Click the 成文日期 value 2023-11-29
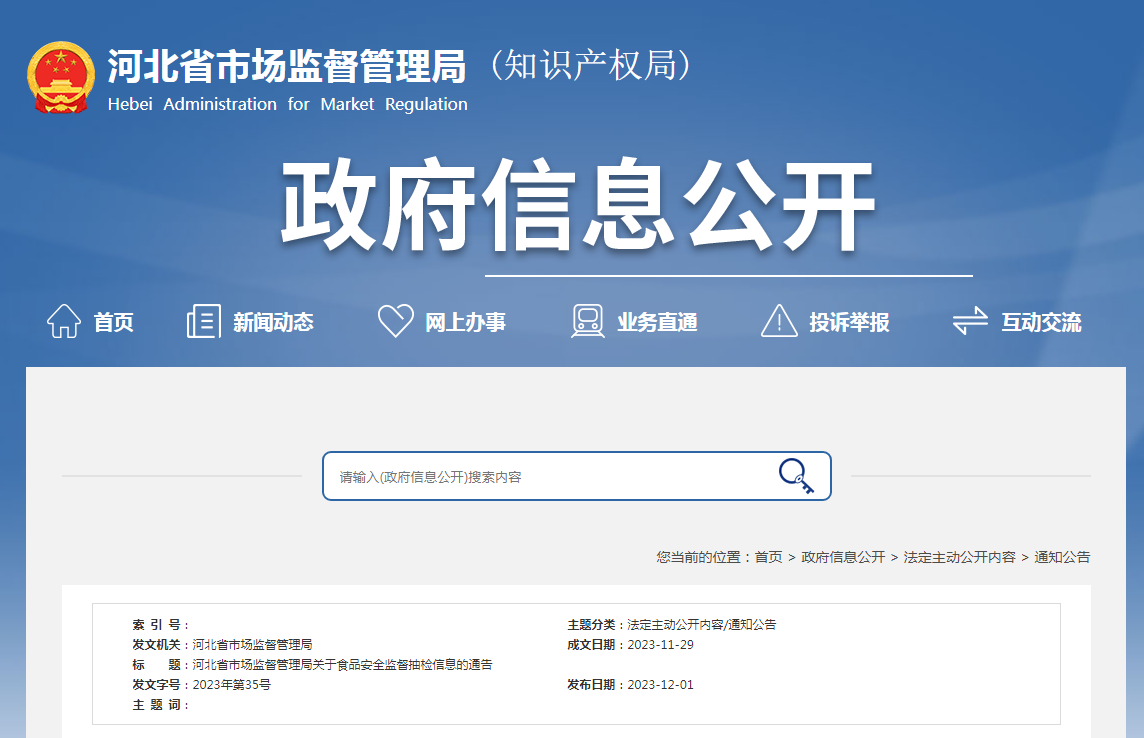 660,645
